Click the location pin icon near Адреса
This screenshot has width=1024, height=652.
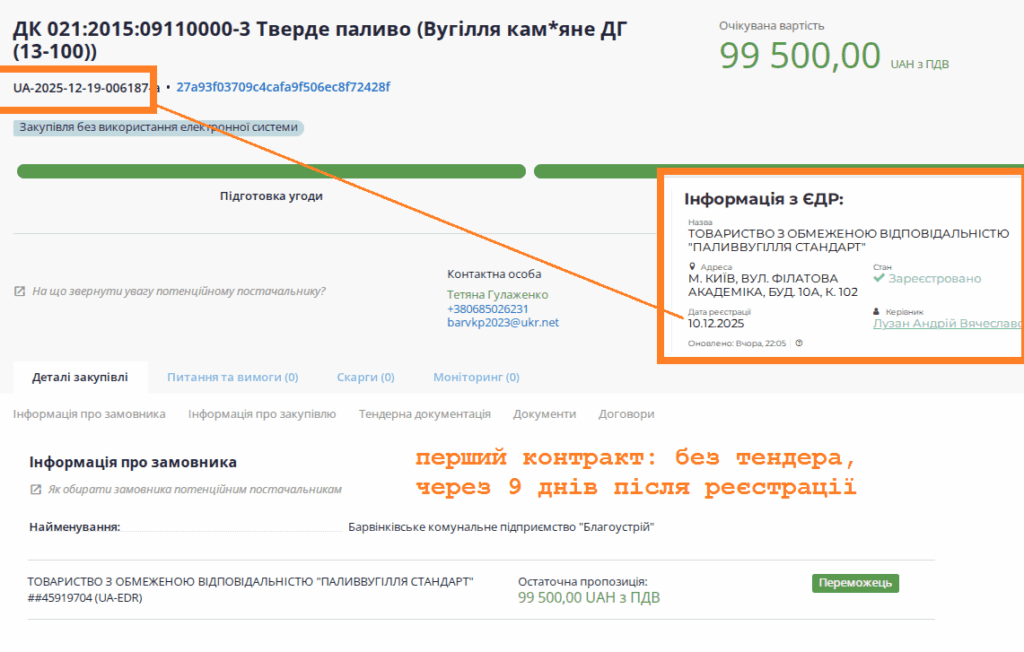pos(692,267)
